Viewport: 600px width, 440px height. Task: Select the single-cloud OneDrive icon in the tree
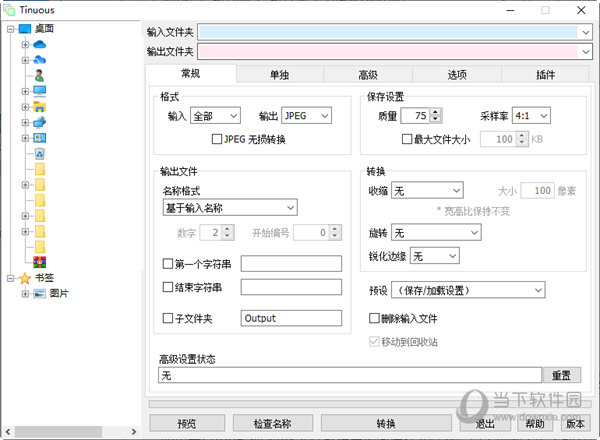(40, 44)
